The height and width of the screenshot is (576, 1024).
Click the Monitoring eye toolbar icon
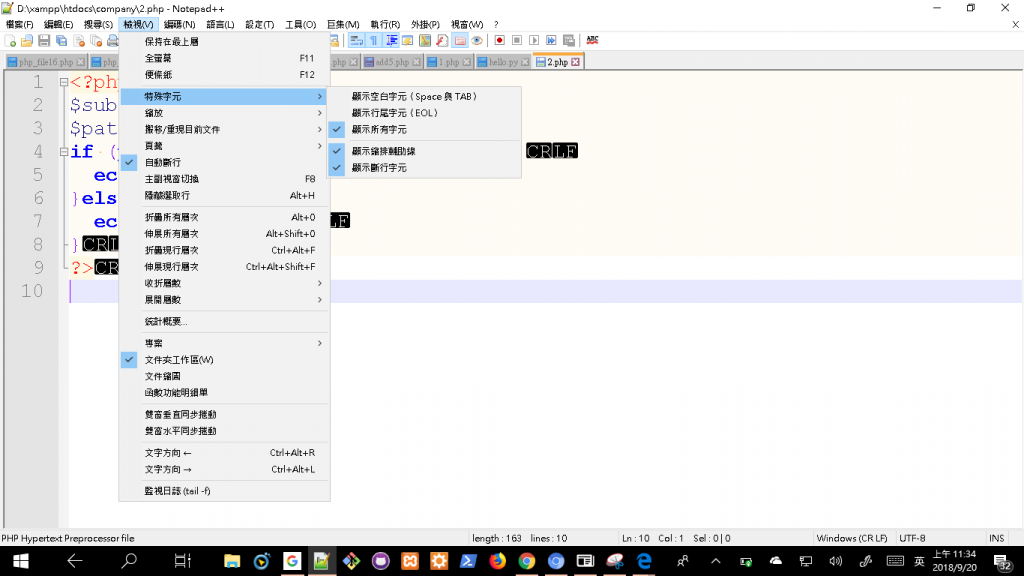(477, 40)
